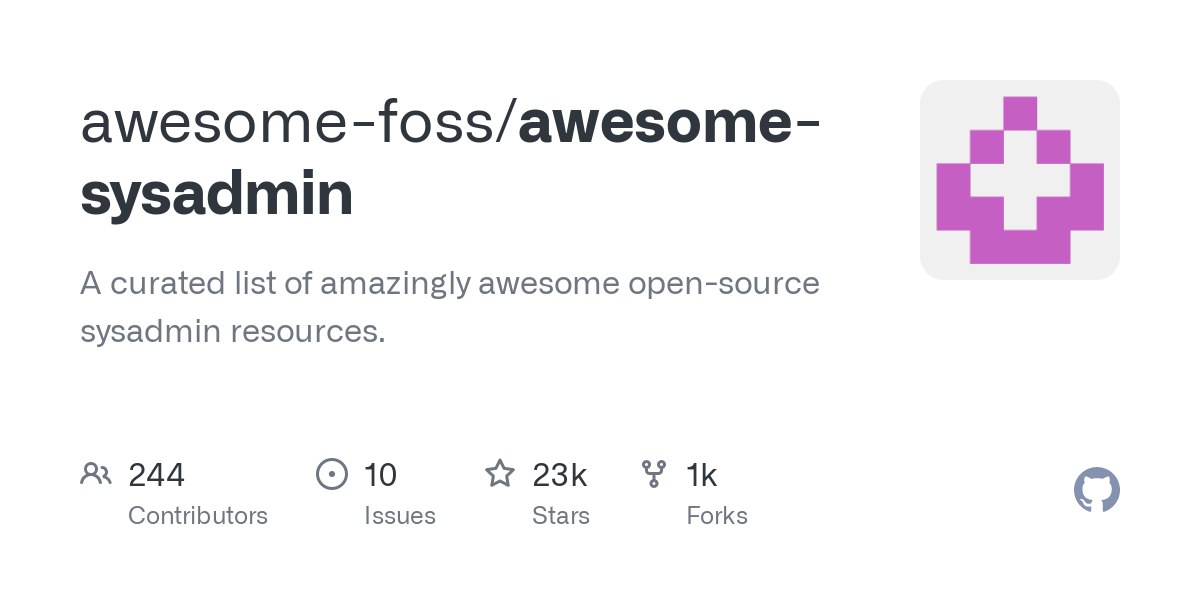
Task: Click the Stars star icon
Action: [x=499, y=473]
